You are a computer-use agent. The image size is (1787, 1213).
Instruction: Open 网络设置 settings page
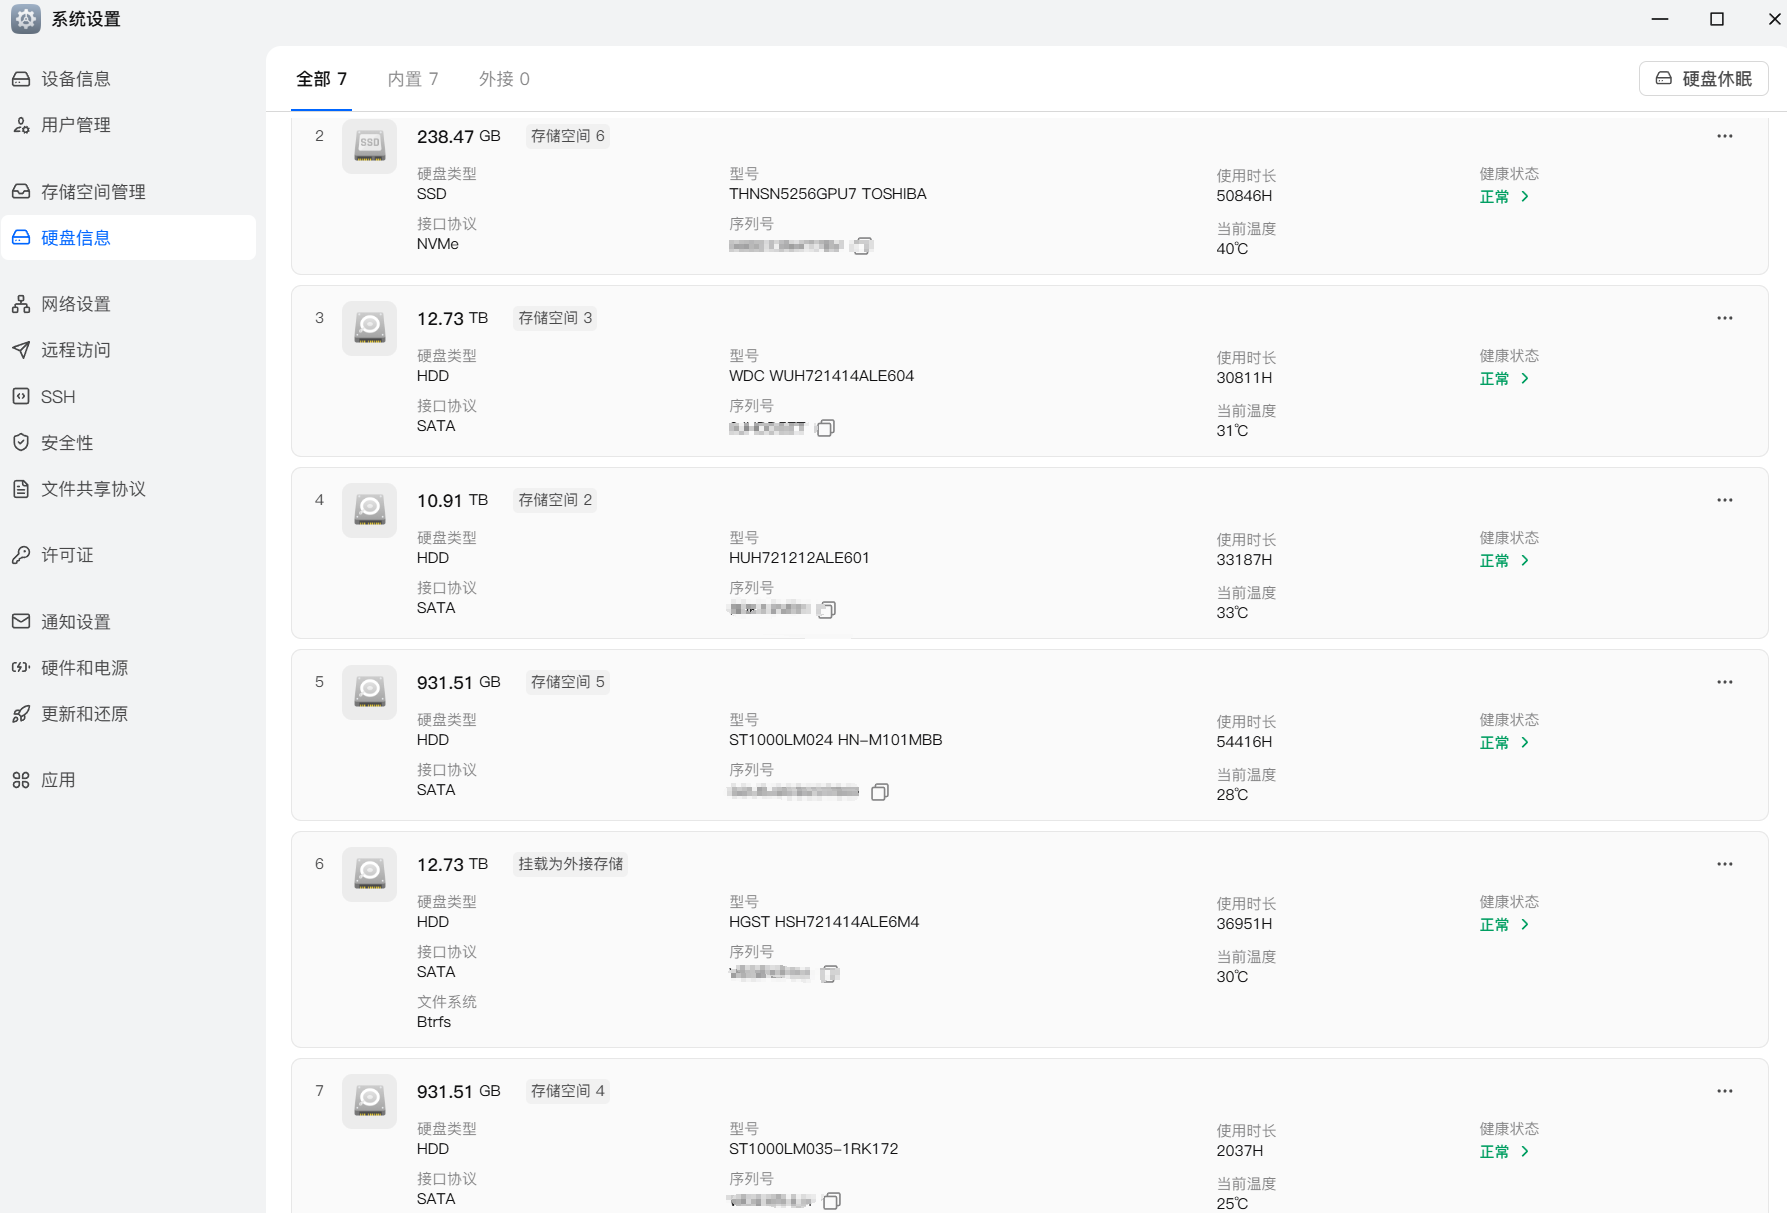[76, 304]
